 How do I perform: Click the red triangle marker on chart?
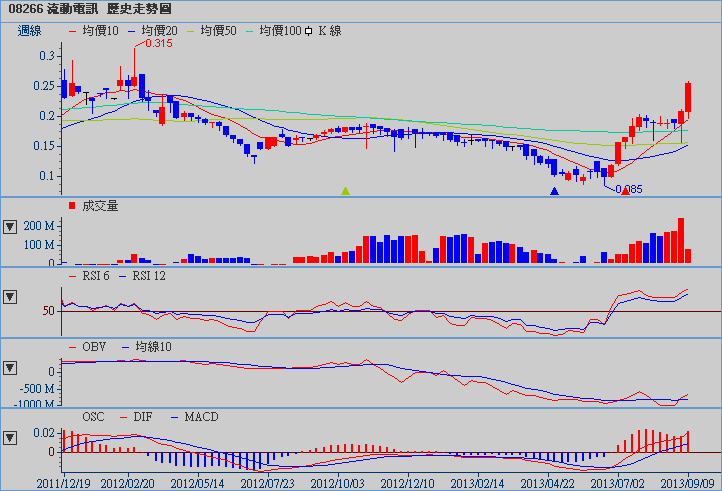coord(626,190)
